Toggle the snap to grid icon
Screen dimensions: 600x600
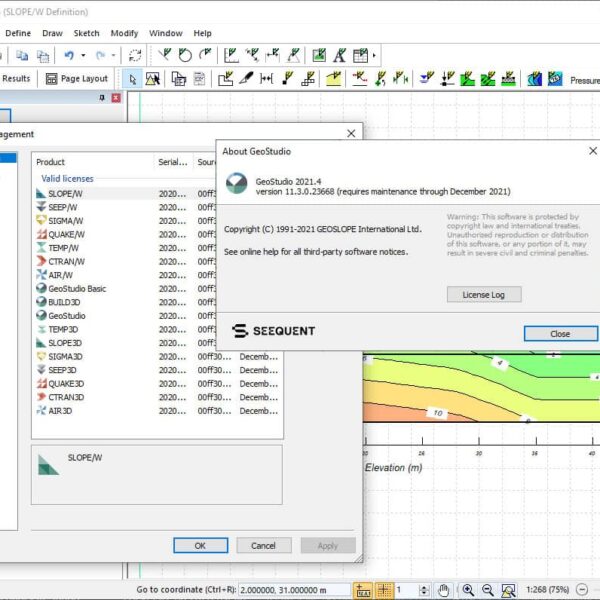pyautogui.click(x=384, y=590)
